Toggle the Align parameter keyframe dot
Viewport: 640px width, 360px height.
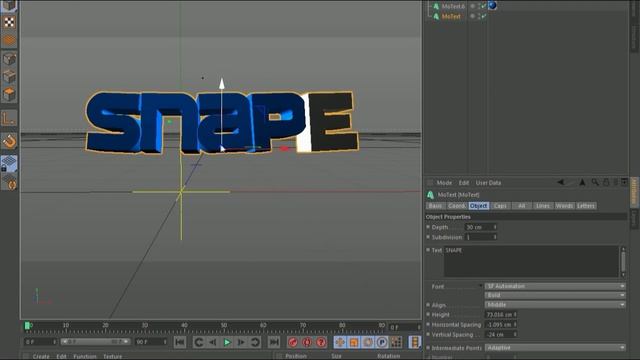(428, 304)
